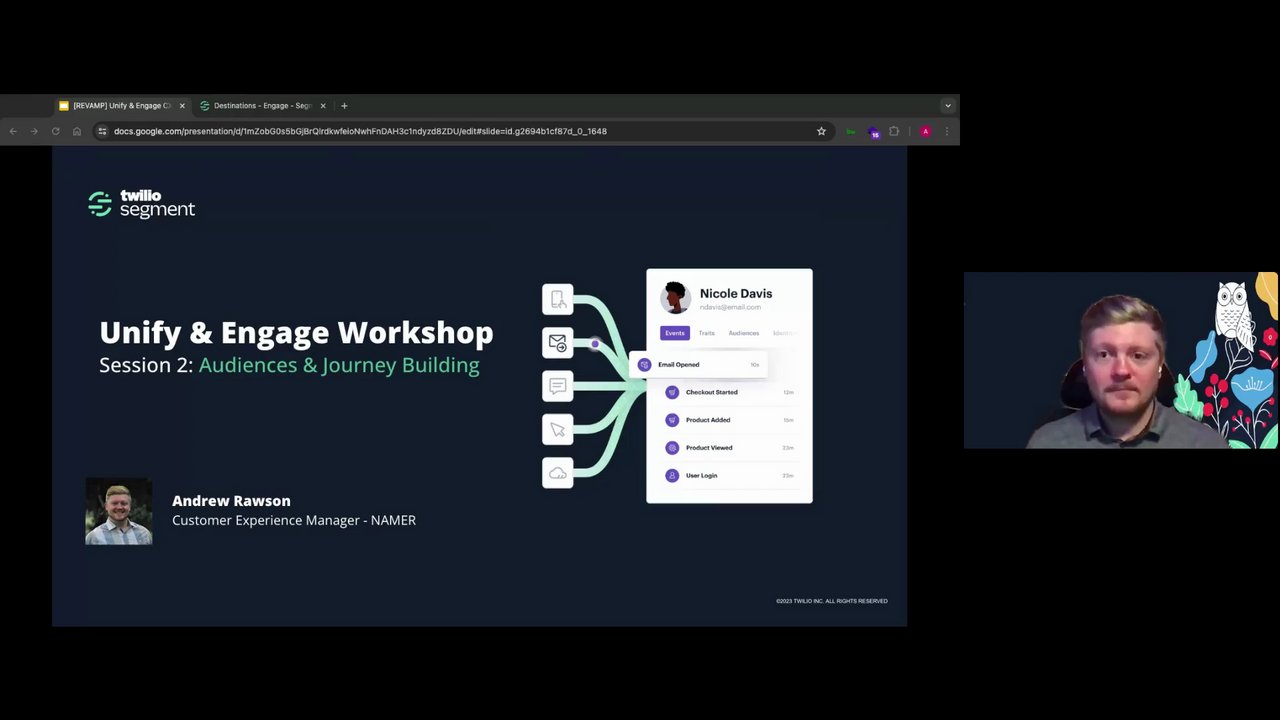Click the Checkout Started cart icon
1280x720 pixels.
pyautogui.click(x=672, y=392)
